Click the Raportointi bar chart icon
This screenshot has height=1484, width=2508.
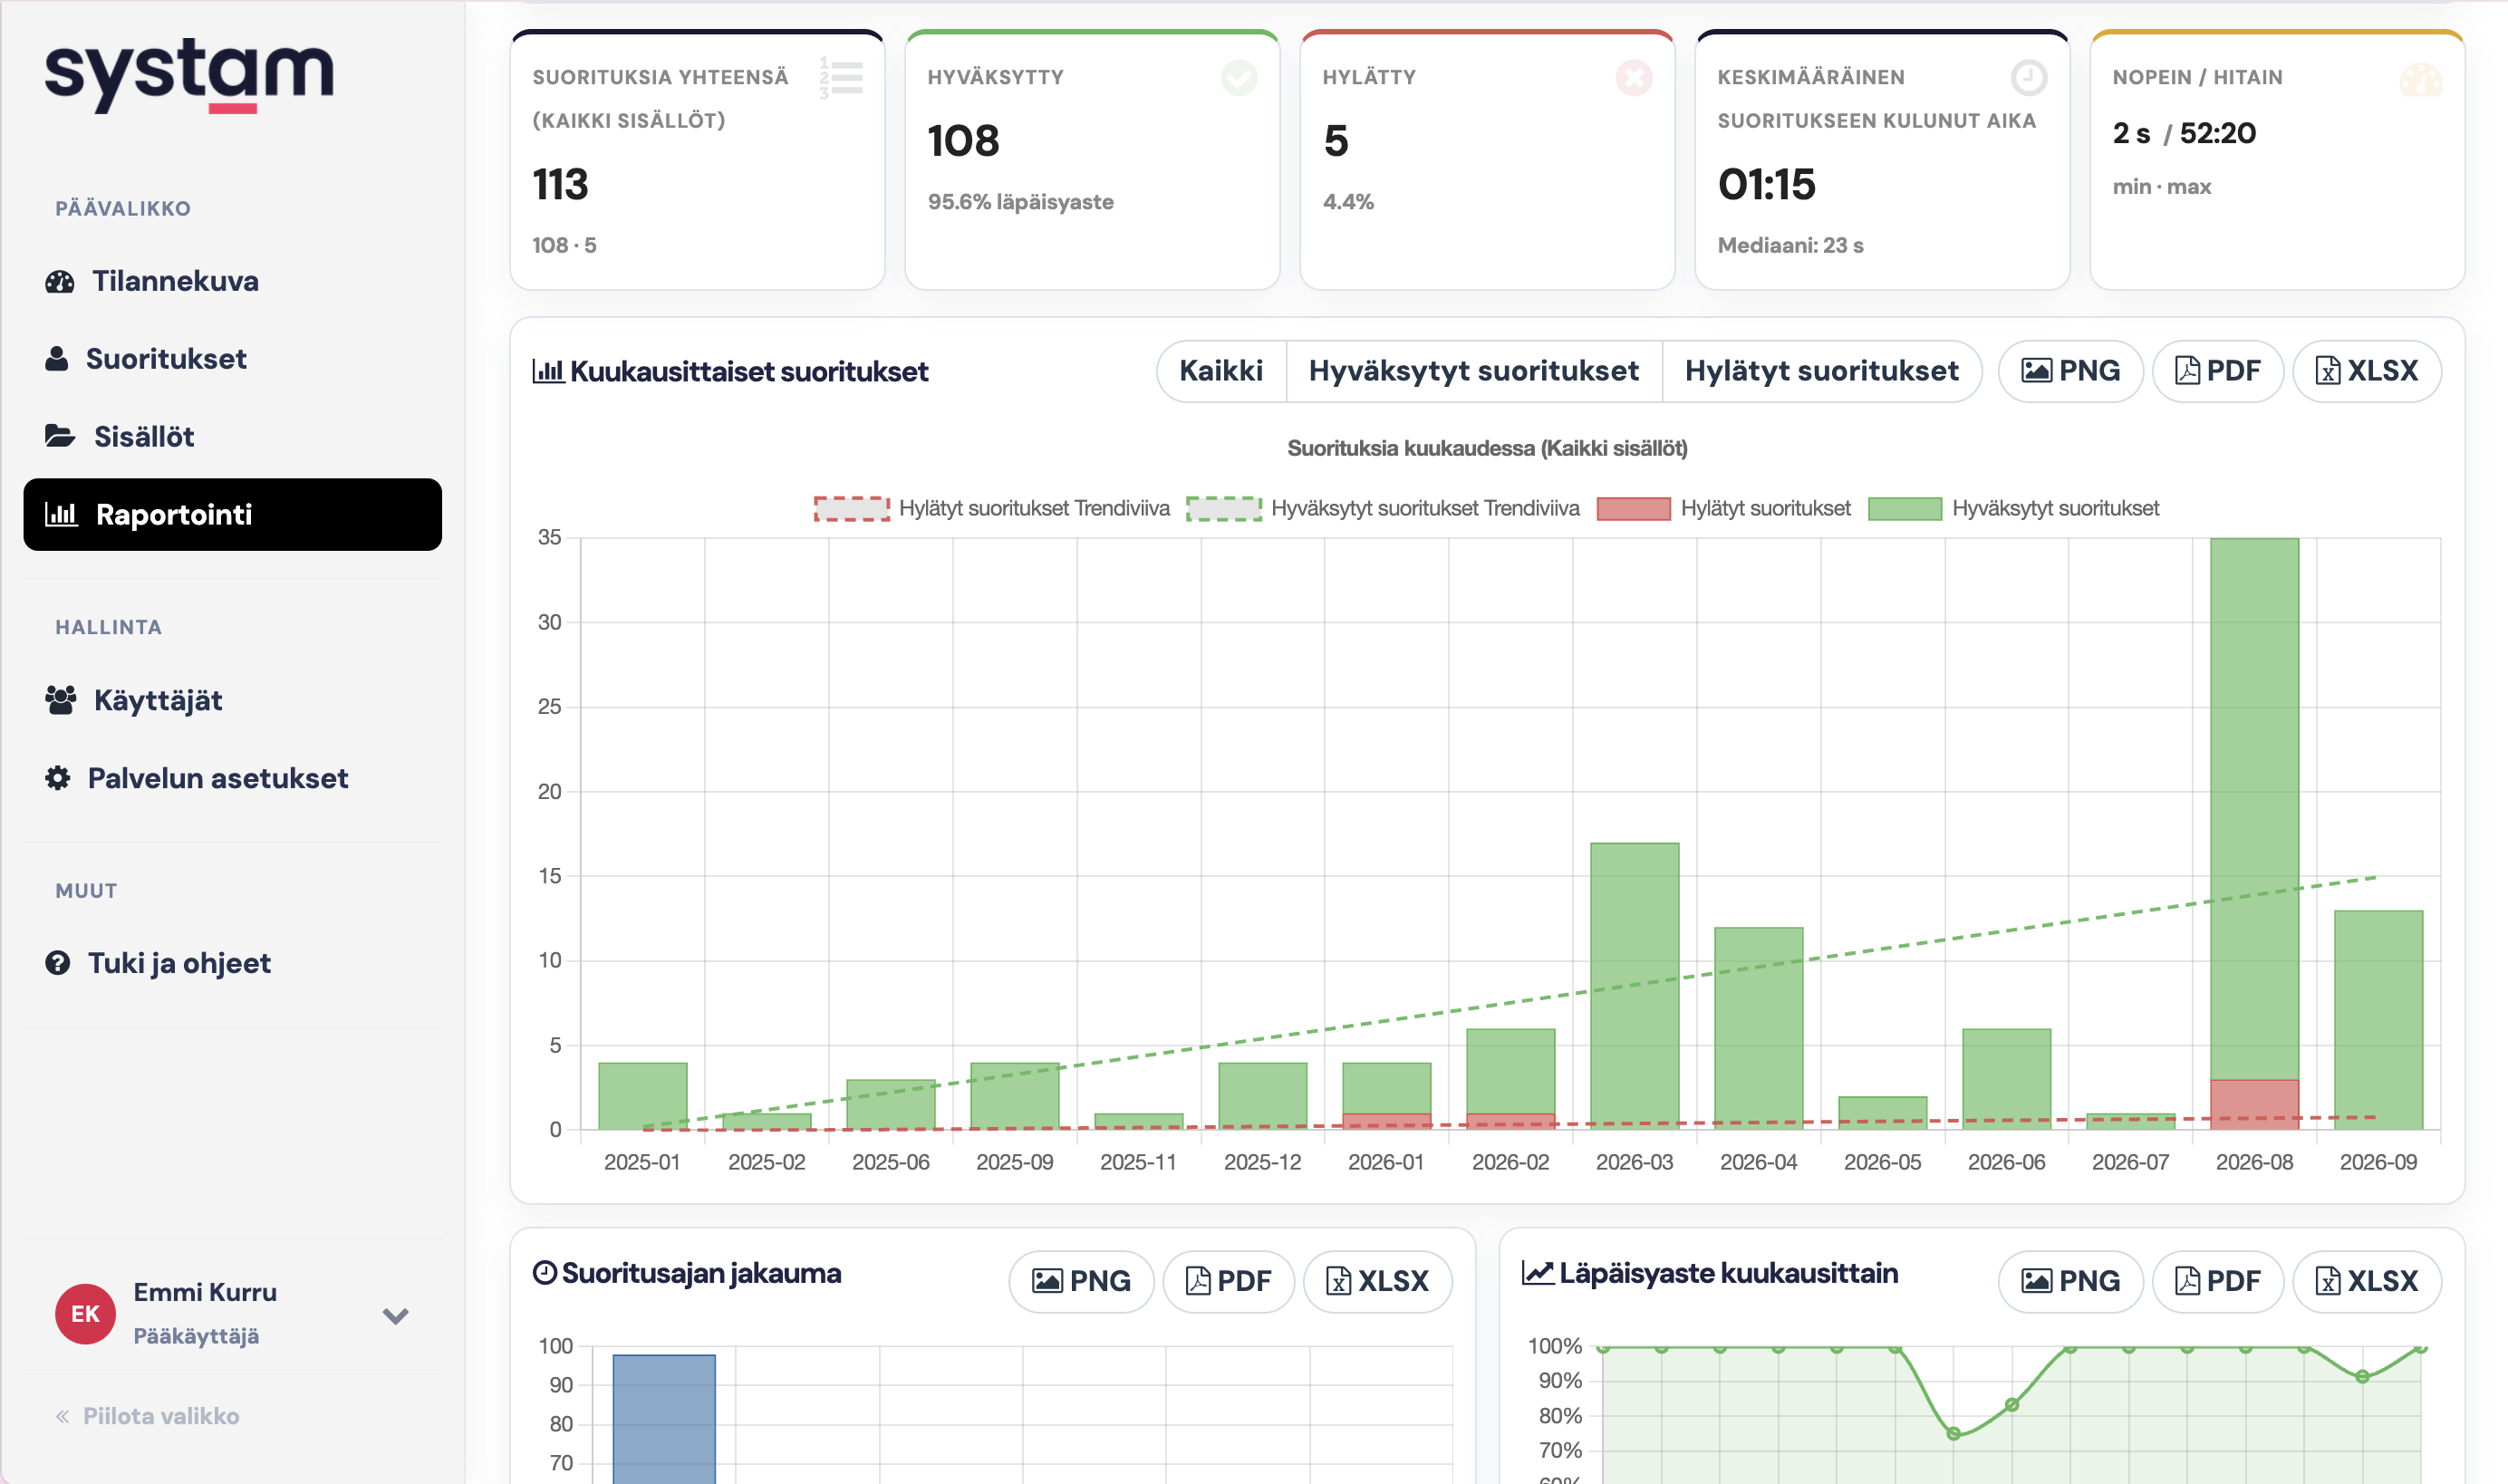point(61,514)
